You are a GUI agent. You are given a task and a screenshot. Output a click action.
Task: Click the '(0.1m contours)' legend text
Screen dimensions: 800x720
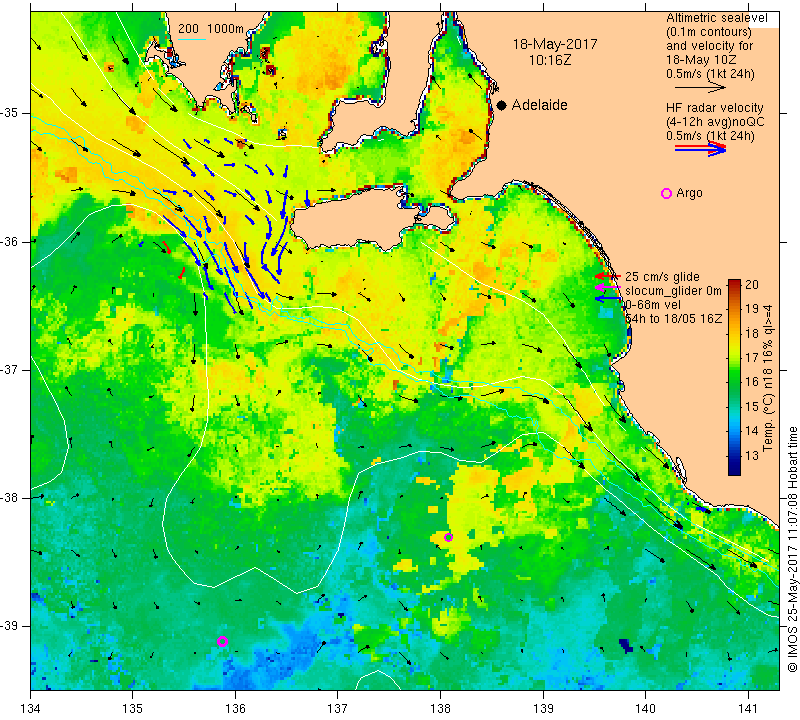(709, 32)
